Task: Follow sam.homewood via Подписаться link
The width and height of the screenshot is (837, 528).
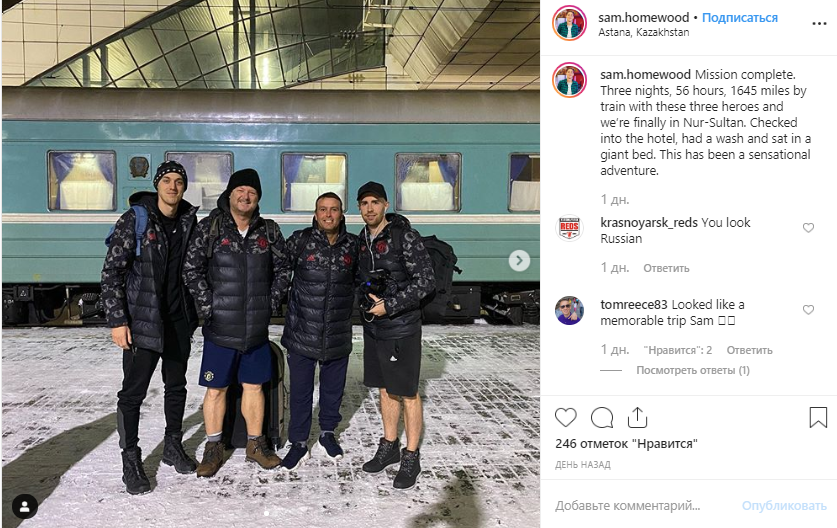Action: point(740,18)
